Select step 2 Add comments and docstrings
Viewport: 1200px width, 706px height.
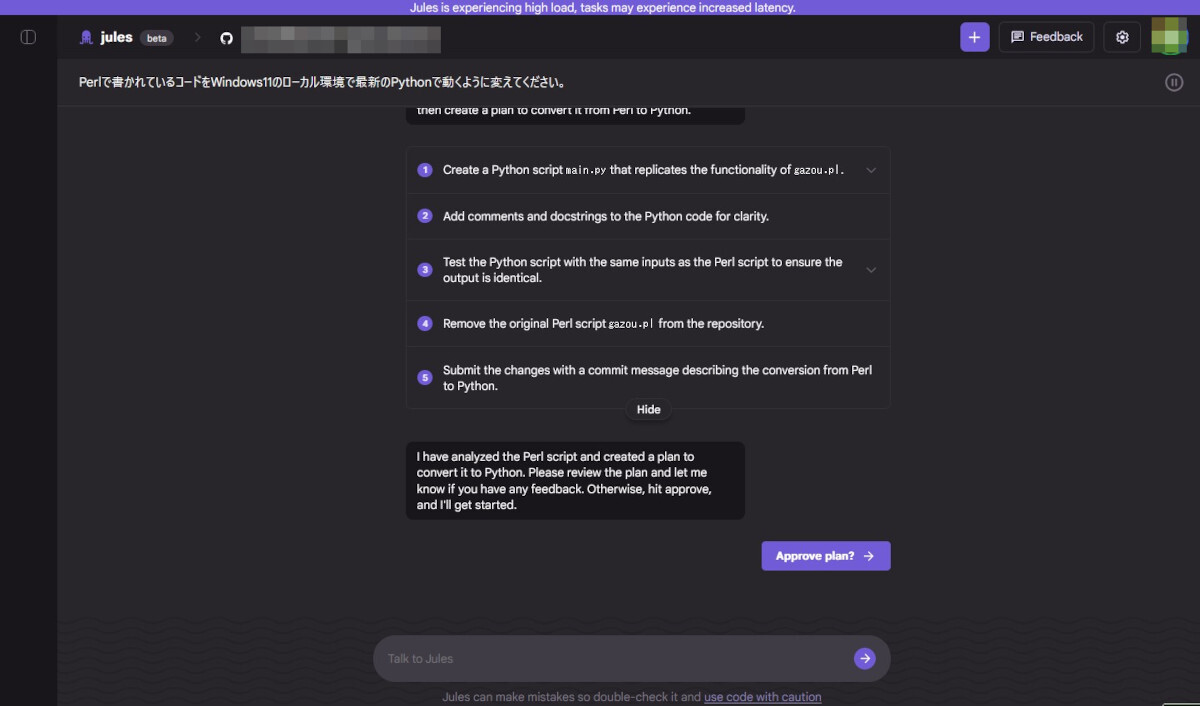(648, 216)
